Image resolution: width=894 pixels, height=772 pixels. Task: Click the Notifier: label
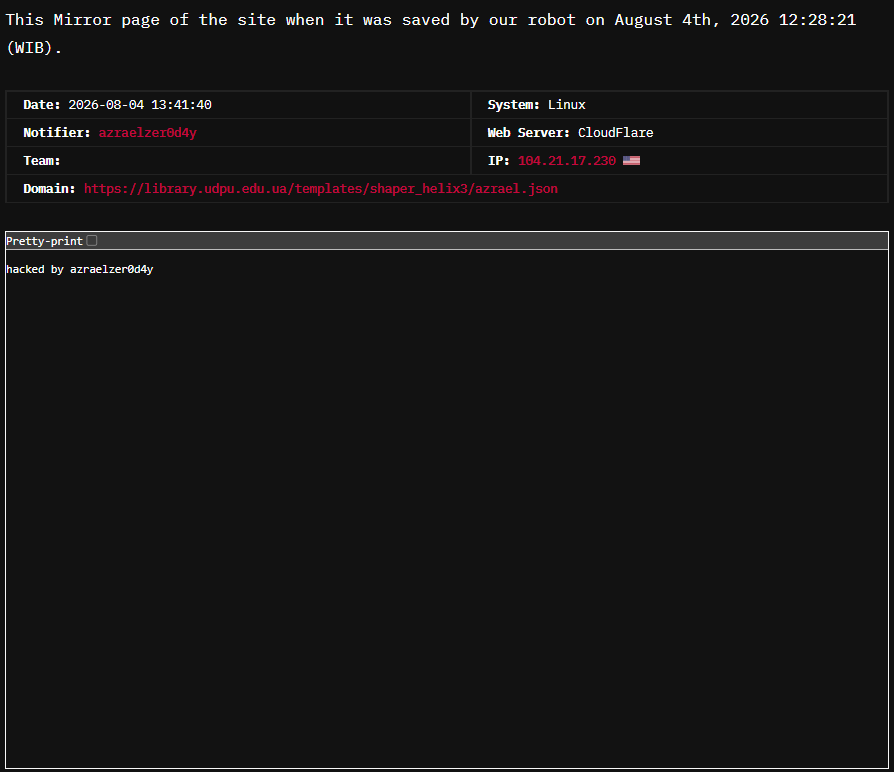pos(56,132)
